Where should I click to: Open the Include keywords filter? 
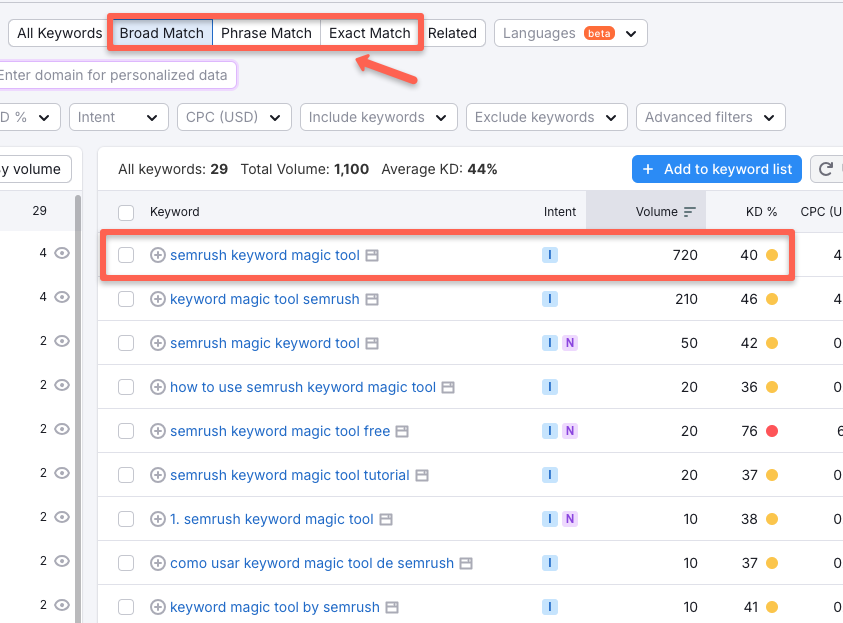pos(378,117)
